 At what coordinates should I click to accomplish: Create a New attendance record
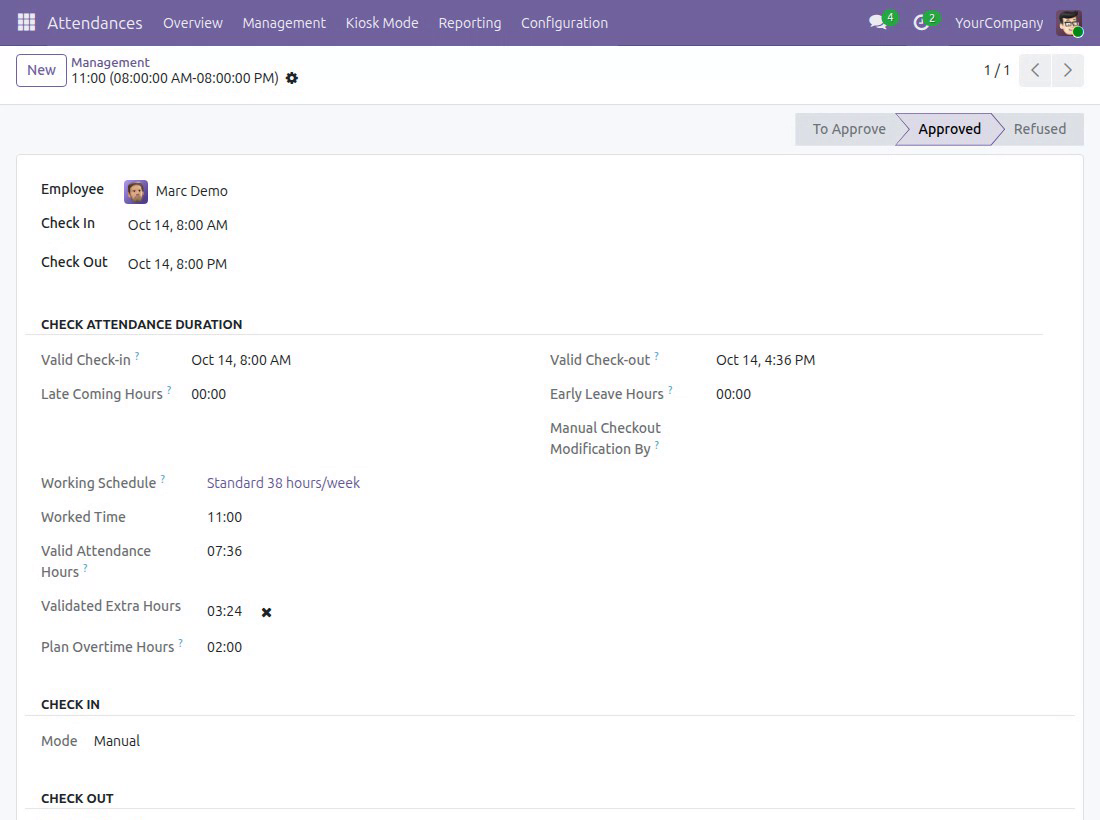point(41,70)
